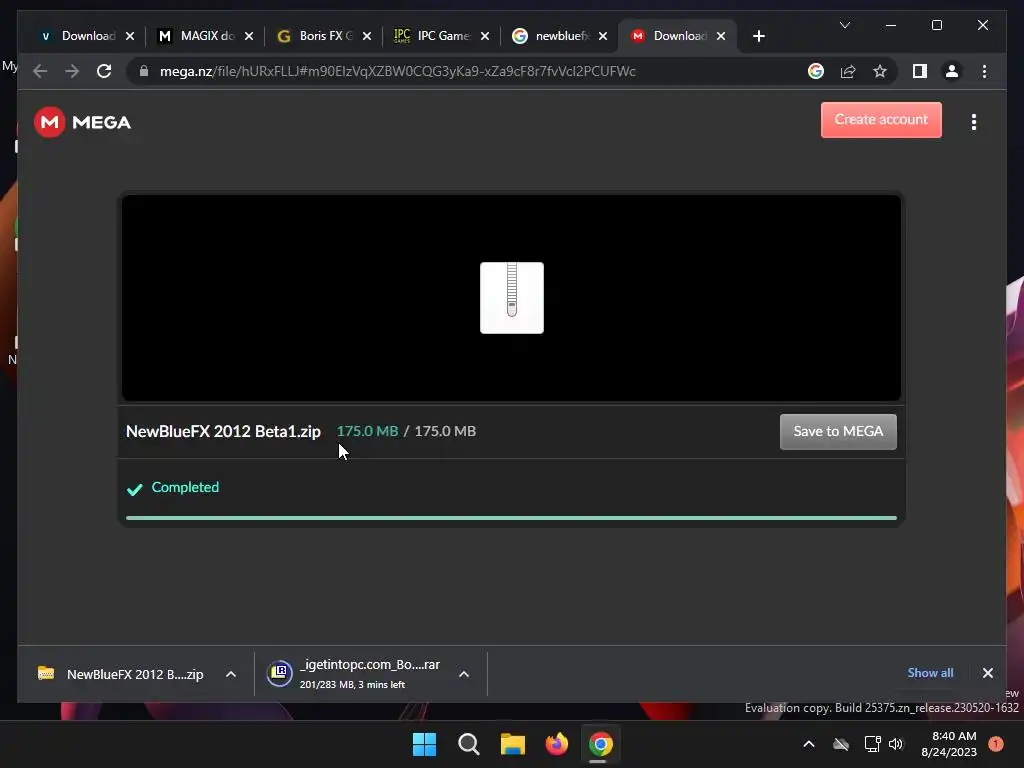This screenshot has height=768, width=1024.
Task: Click the address bar URL
Action: [397, 71]
